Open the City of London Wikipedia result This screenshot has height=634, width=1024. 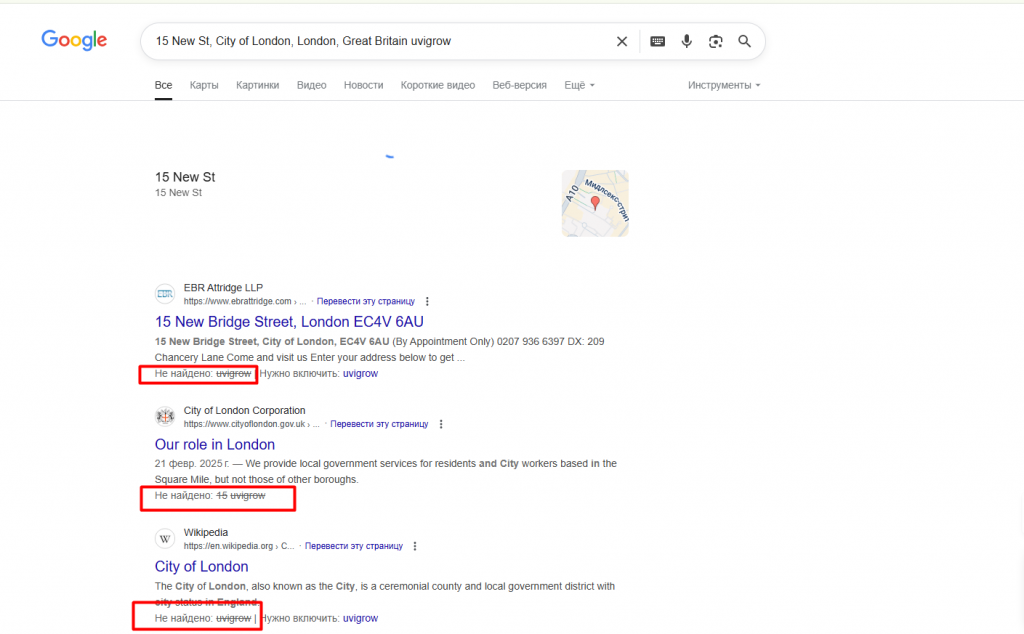pos(202,567)
